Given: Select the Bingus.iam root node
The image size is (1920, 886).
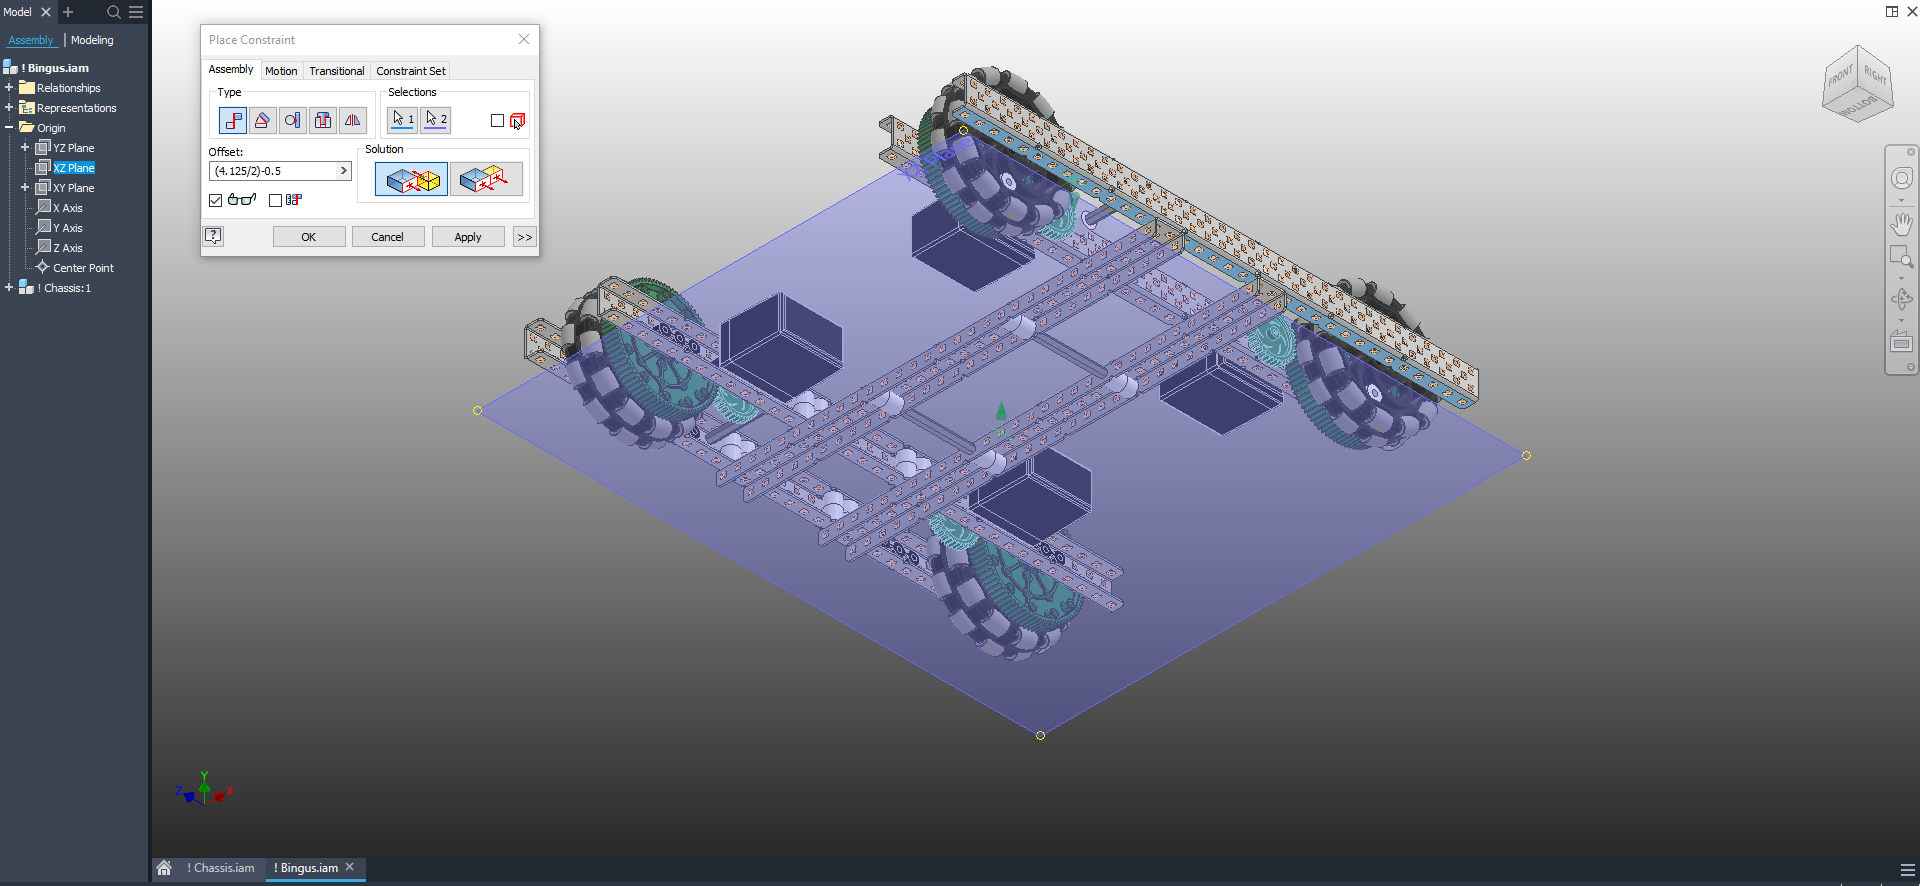Looking at the screenshot, I should point(55,68).
